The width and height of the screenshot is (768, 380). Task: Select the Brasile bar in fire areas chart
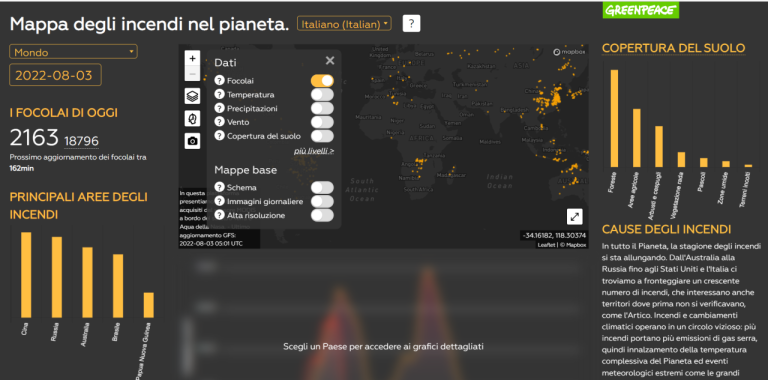(118, 286)
